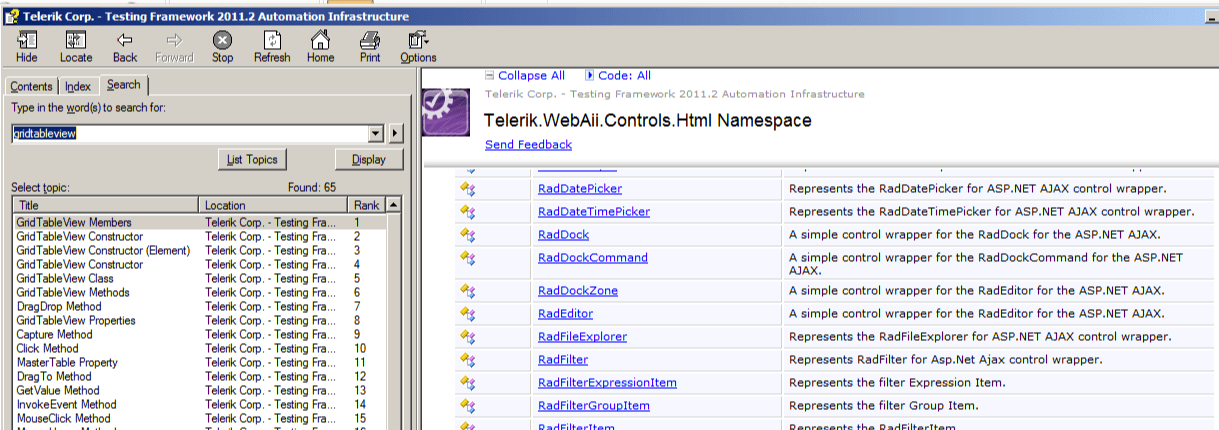Screen dimensions: 1219x430
Task: Click the Display button
Action: point(368,159)
